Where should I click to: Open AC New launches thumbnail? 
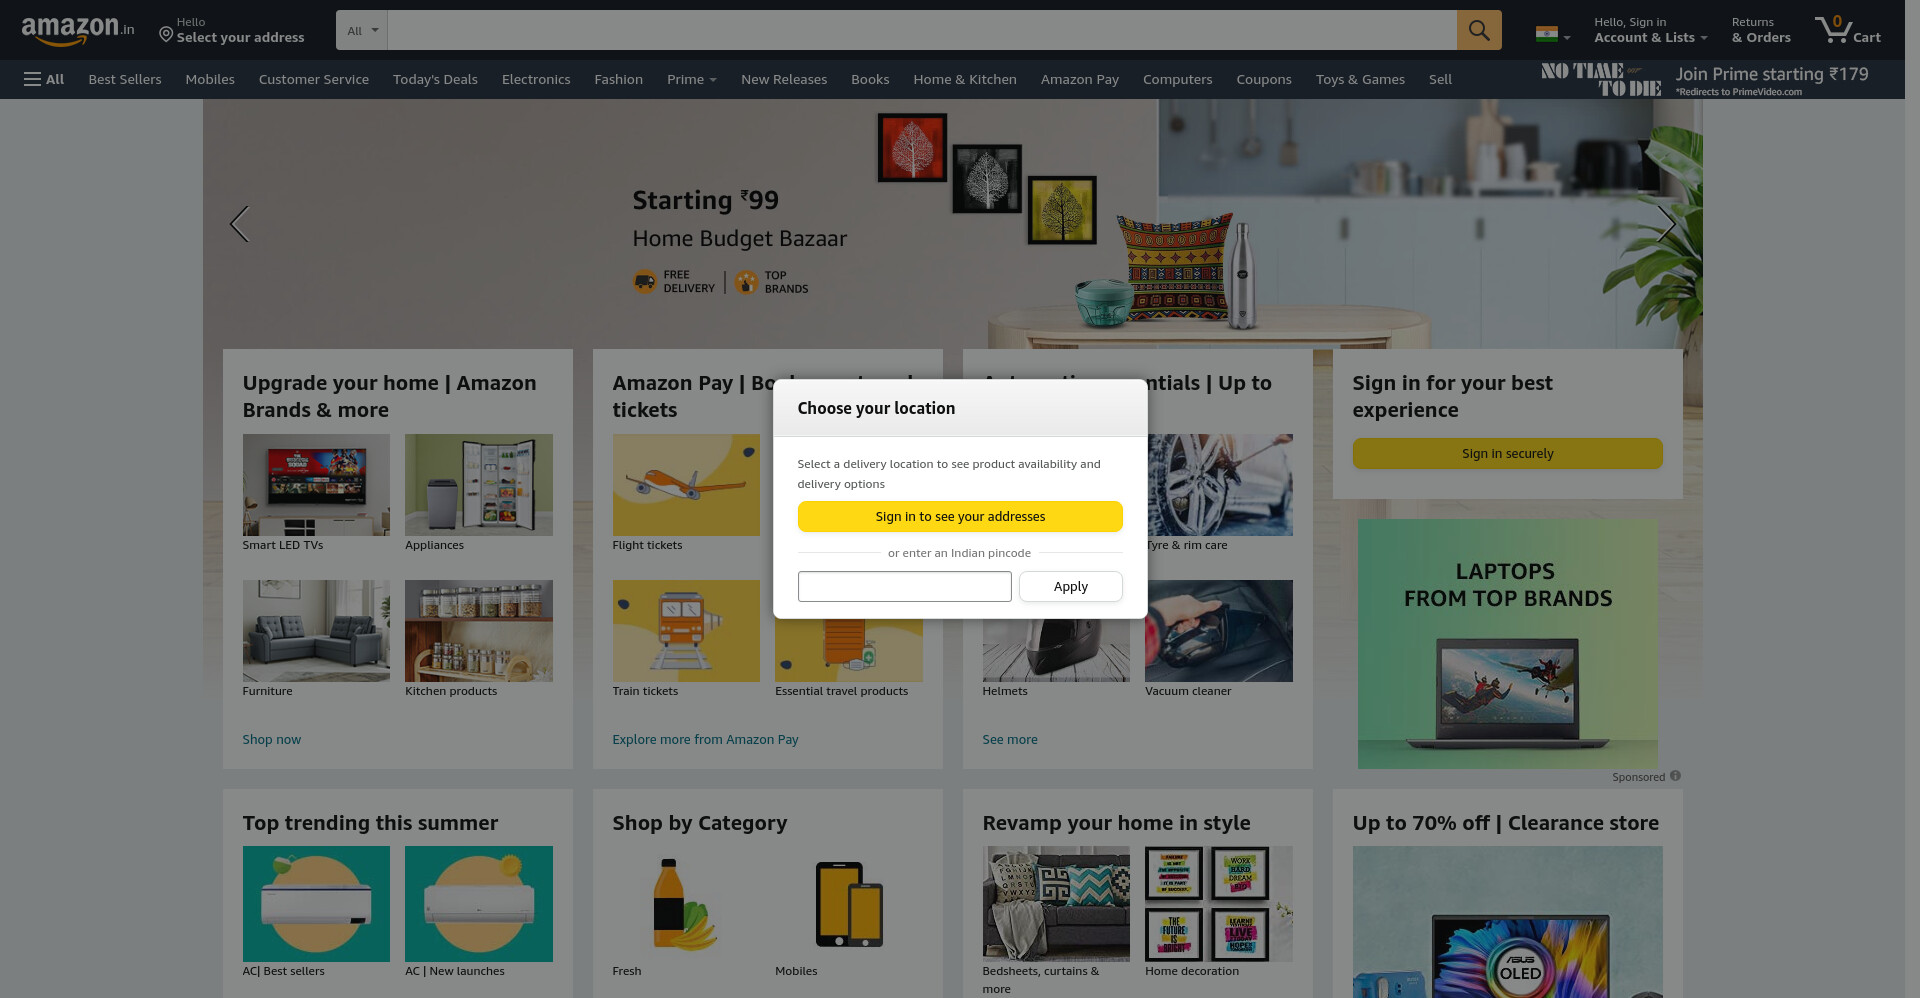coord(479,904)
